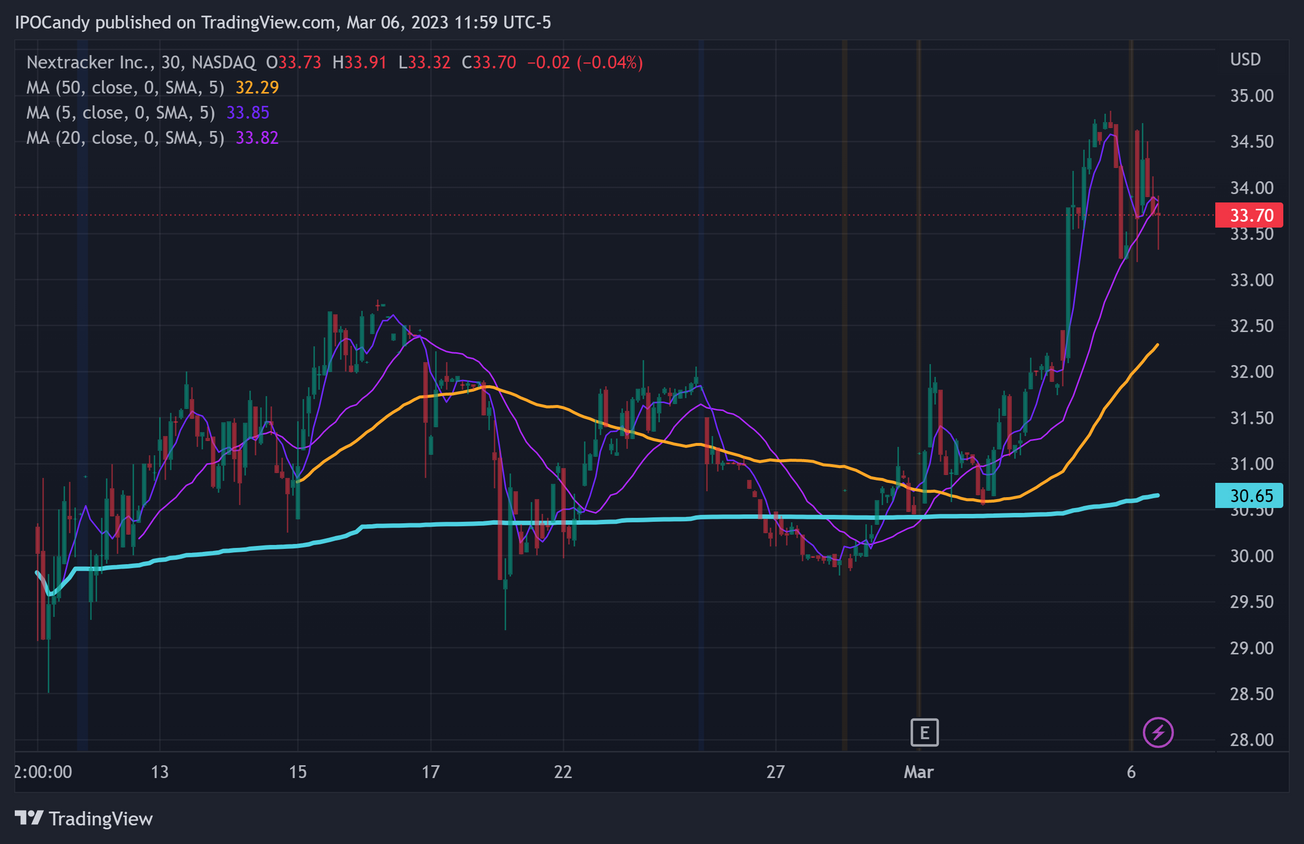Click the purple lightning bolt icon
The width and height of the screenshot is (1304, 844).
[x=1158, y=733]
